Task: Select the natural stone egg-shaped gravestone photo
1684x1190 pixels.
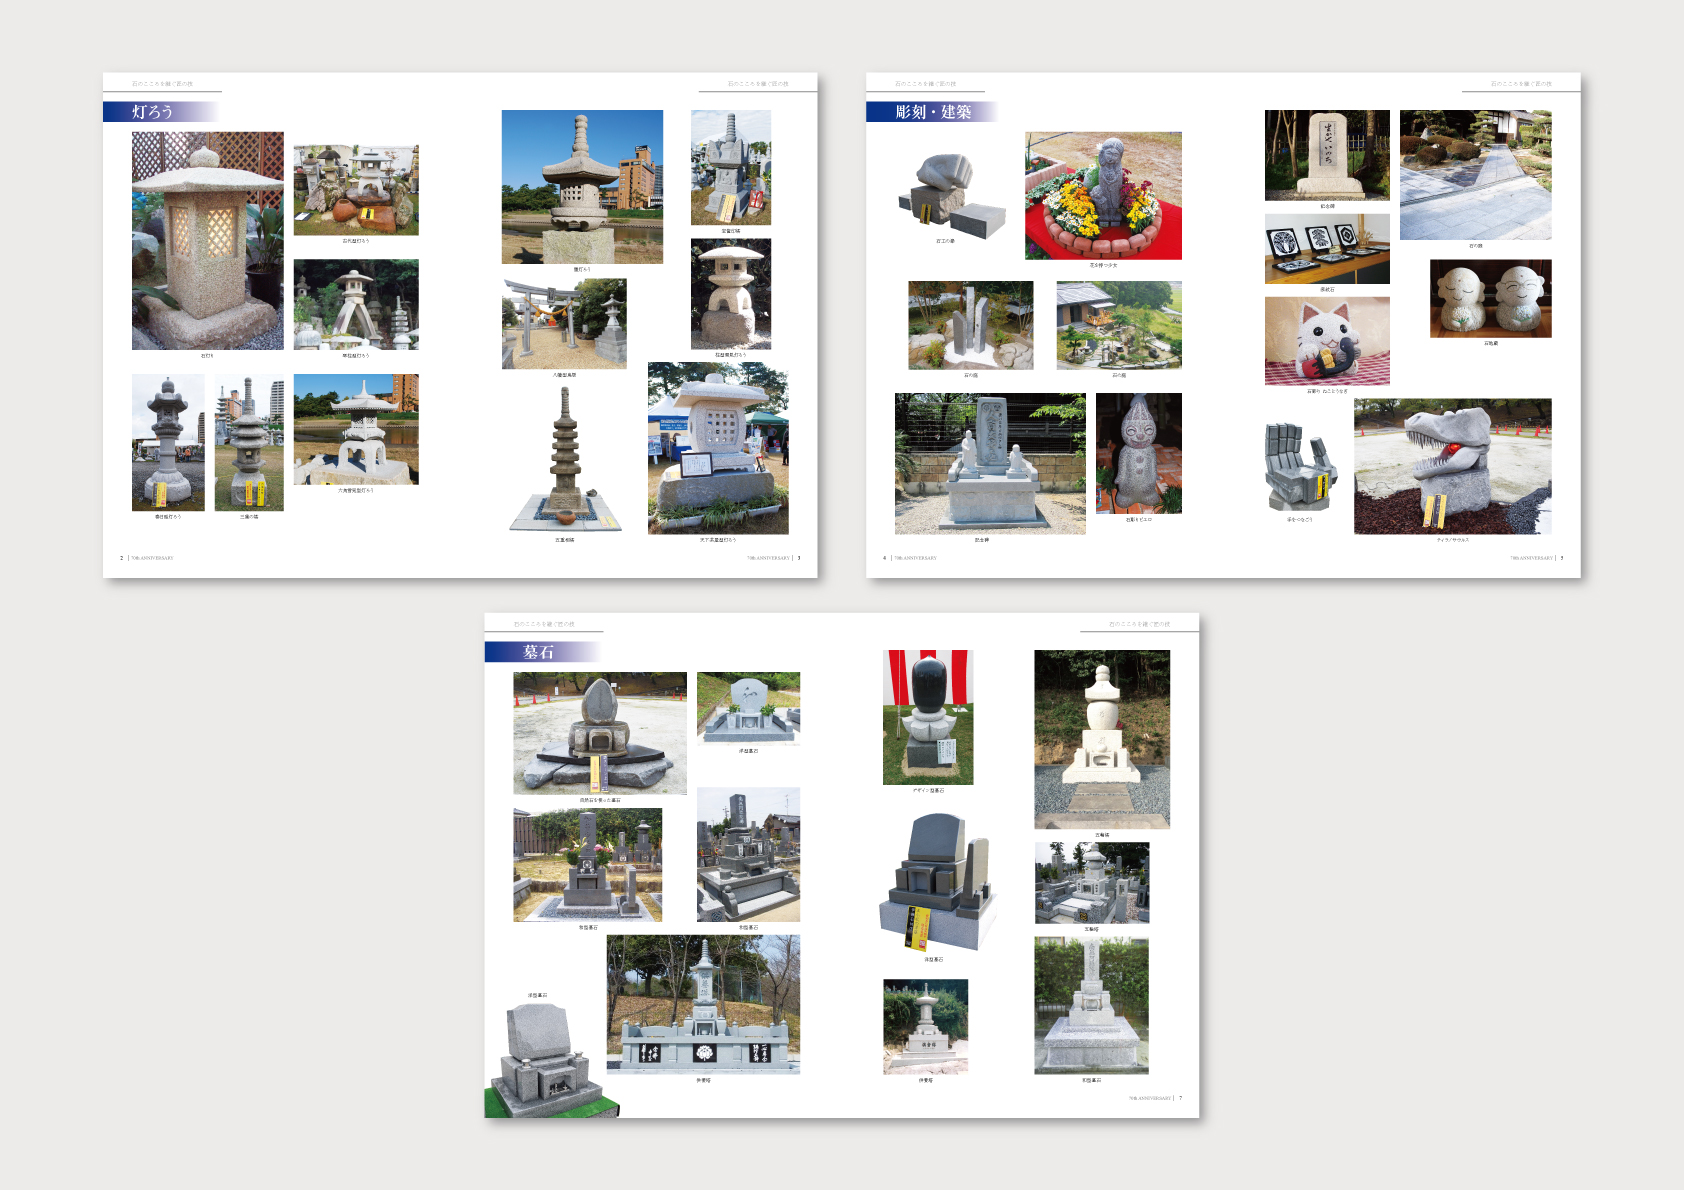Action: point(600,733)
